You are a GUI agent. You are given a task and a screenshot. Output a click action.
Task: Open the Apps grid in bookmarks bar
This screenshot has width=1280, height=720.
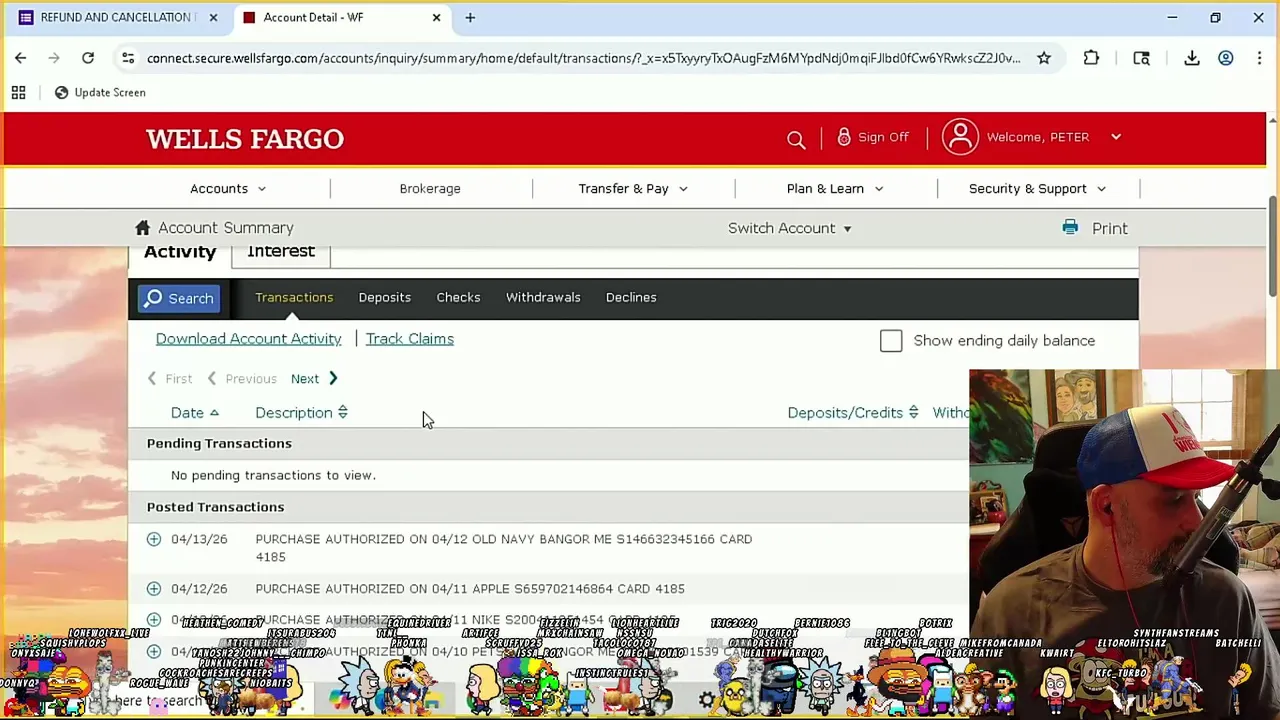click(x=18, y=92)
